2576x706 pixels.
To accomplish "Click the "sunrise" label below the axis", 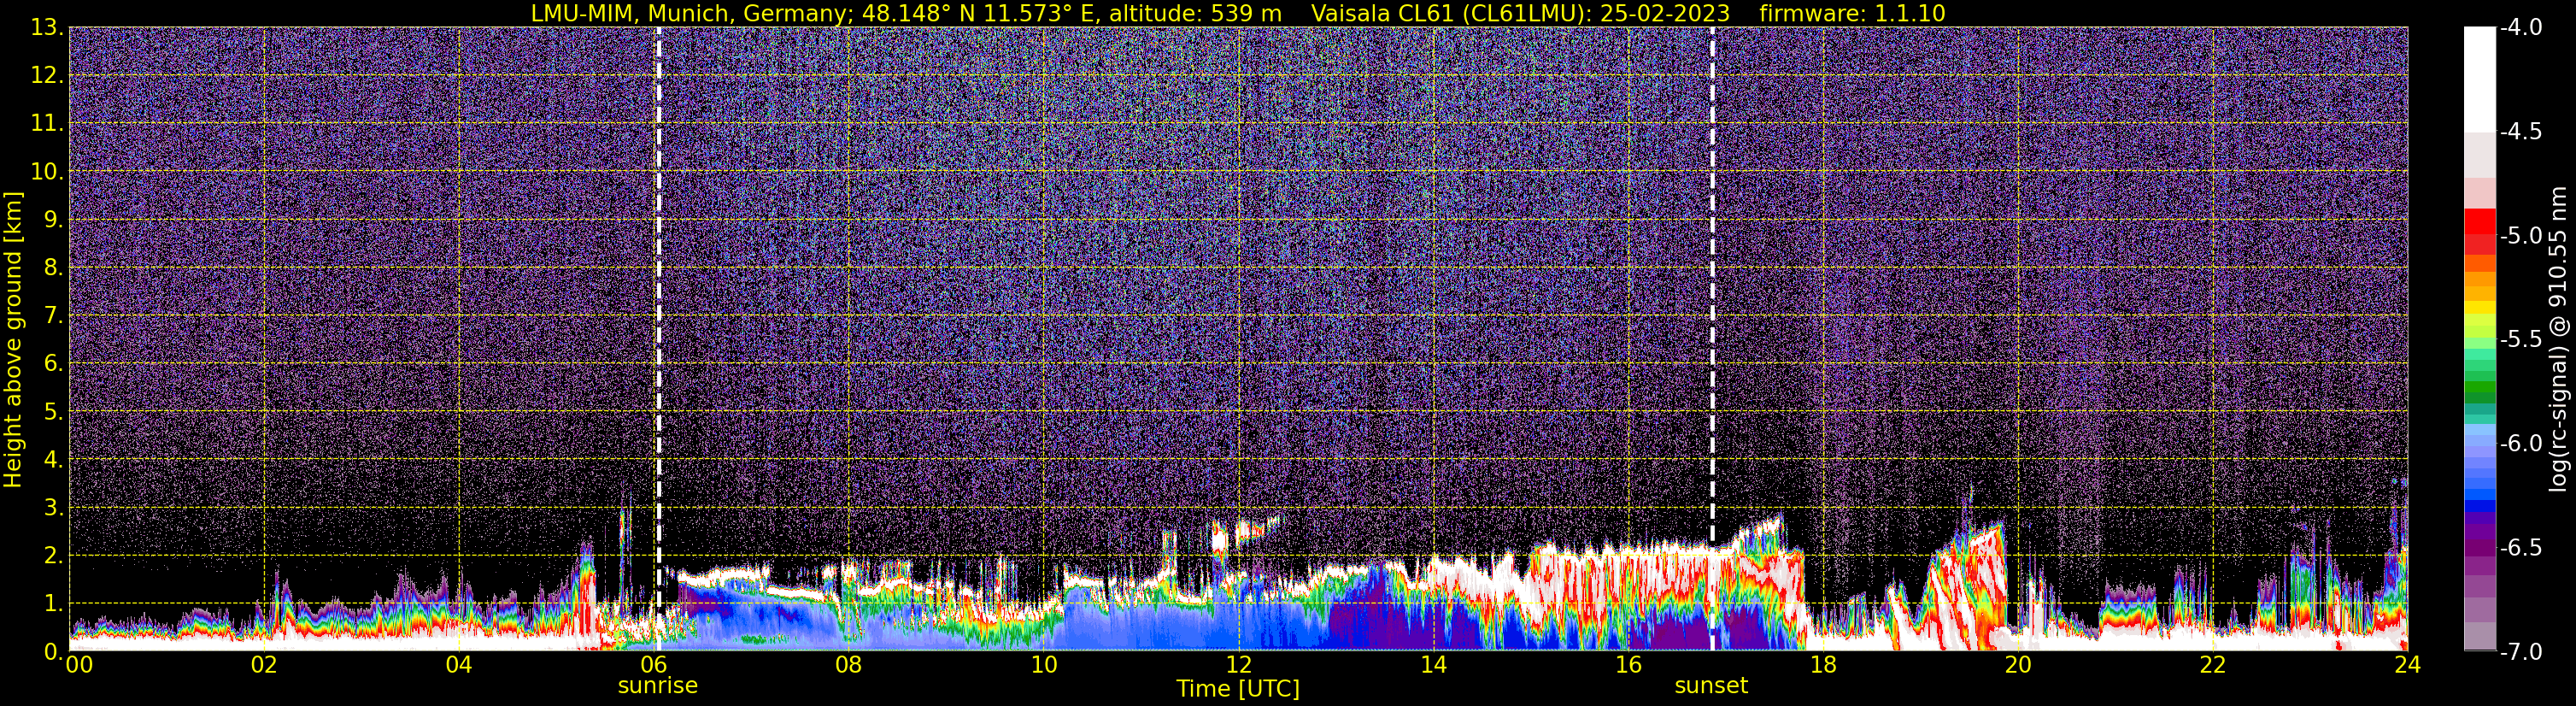I will click(658, 686).
